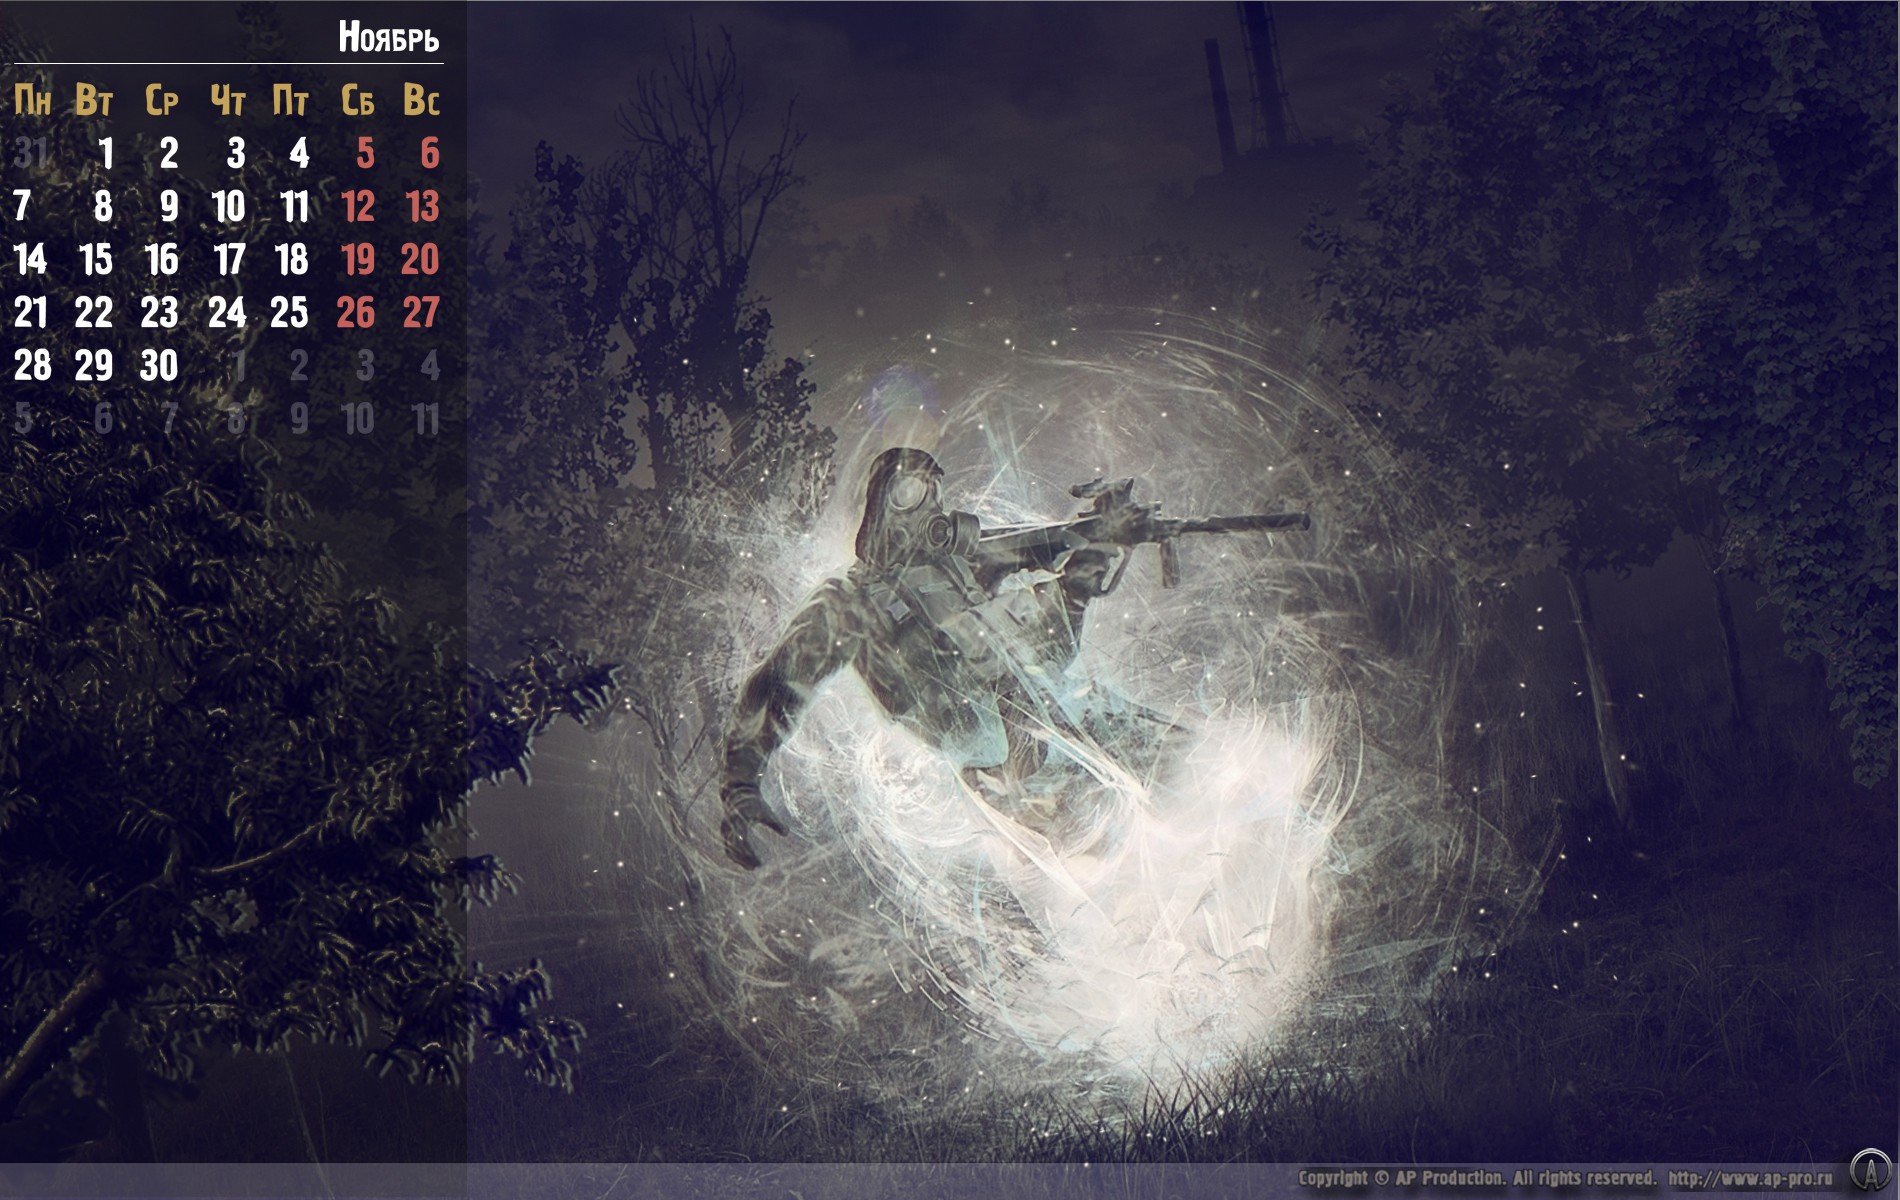Image resolution: width=1900 pixels, height=1200 pixels.
Task: Select the white November date 11
Action: pos(295,206)
